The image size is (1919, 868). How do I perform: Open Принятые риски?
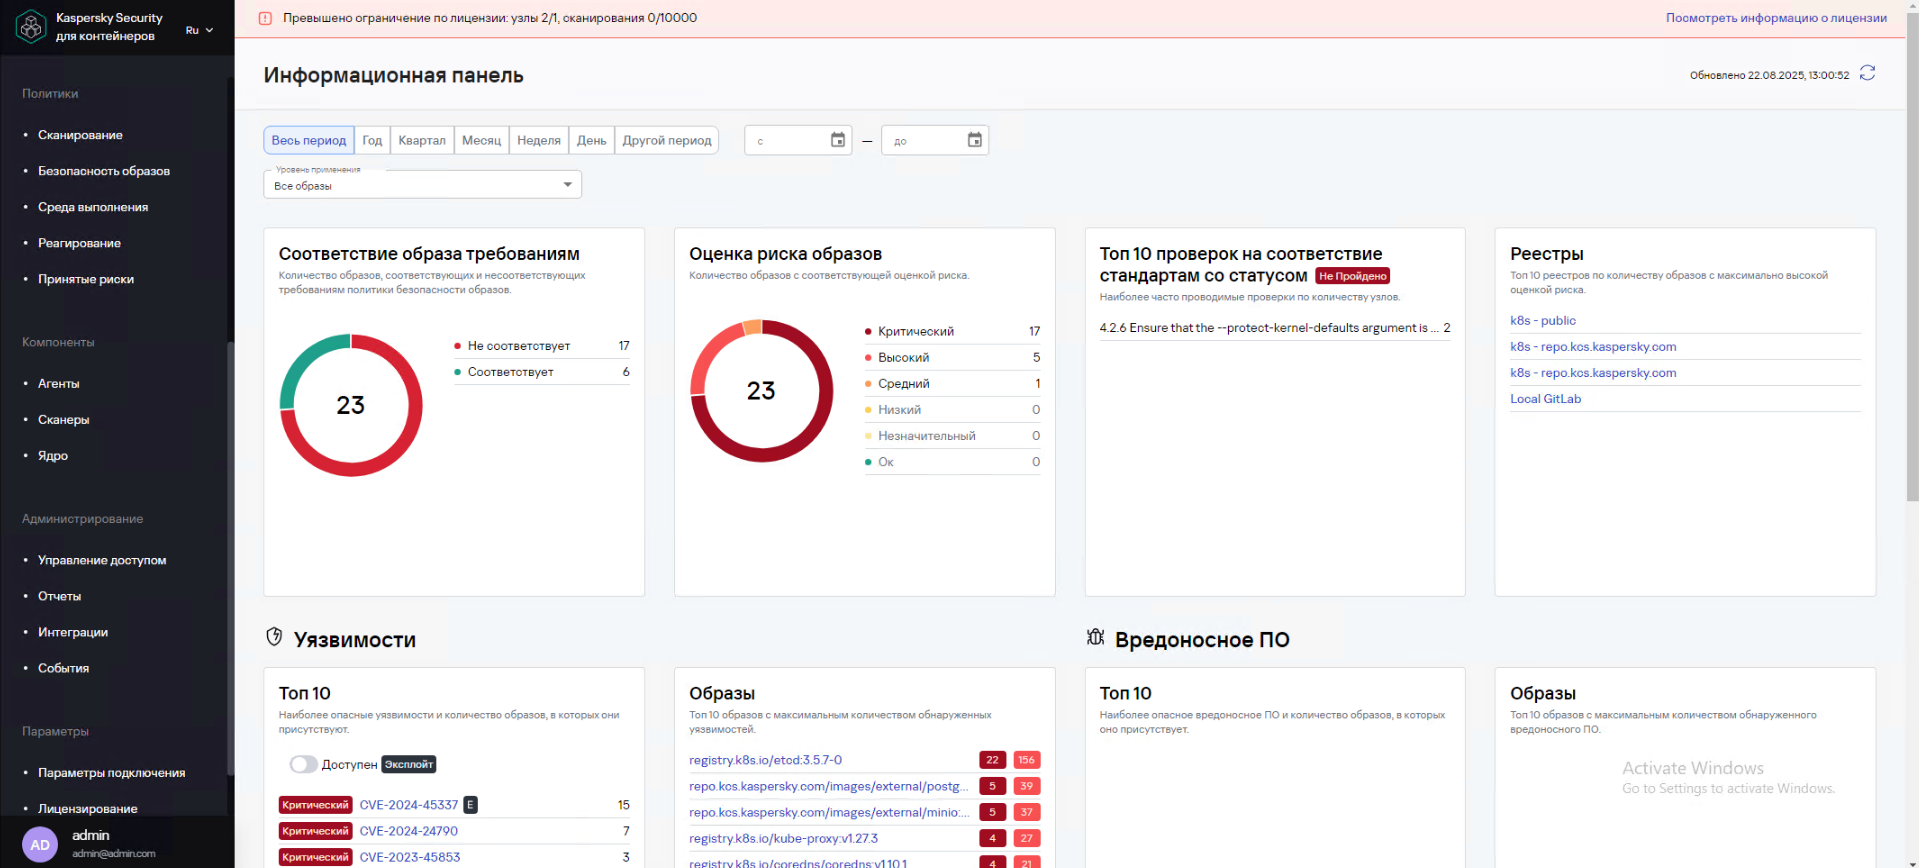pyautogui.click(x=86, y=279)
